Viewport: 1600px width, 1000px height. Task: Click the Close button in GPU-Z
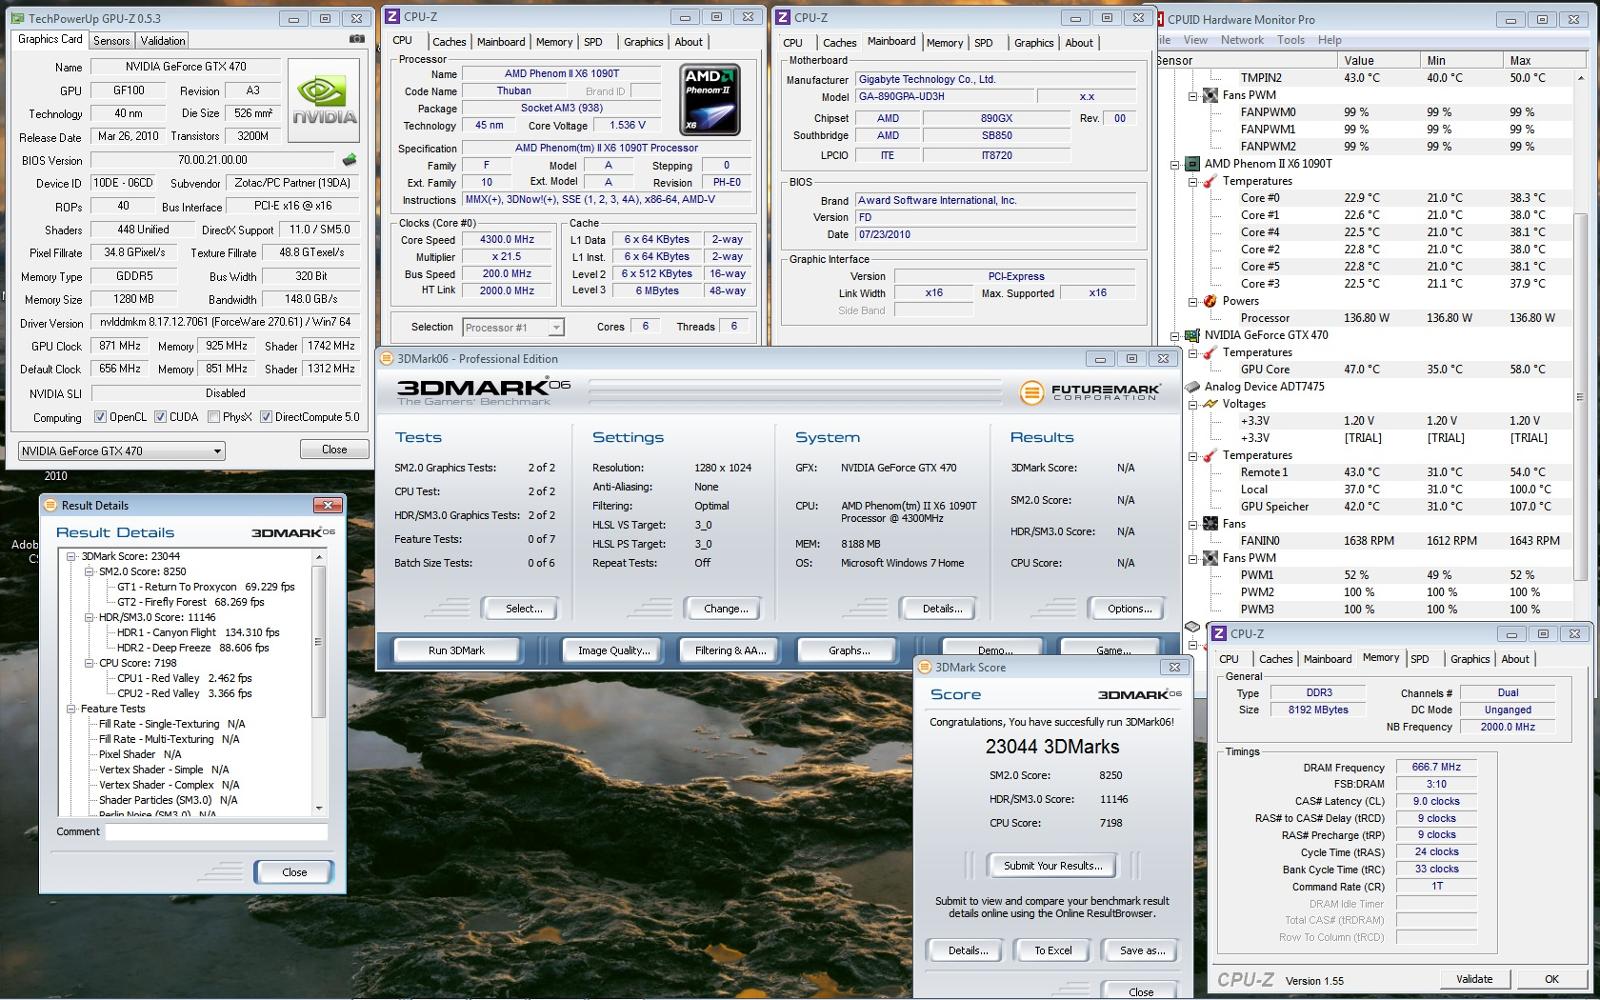(x=334, y=450)
